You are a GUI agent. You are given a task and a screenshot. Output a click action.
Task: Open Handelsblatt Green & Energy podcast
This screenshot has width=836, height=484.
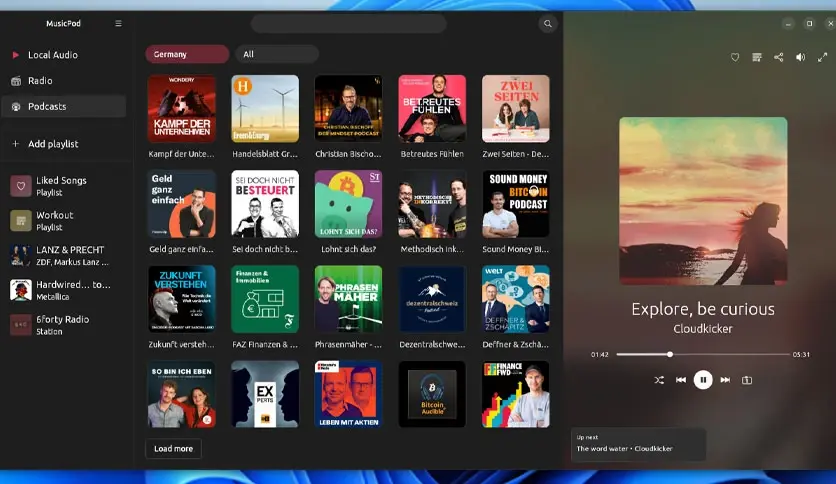[x=265, y=109]
